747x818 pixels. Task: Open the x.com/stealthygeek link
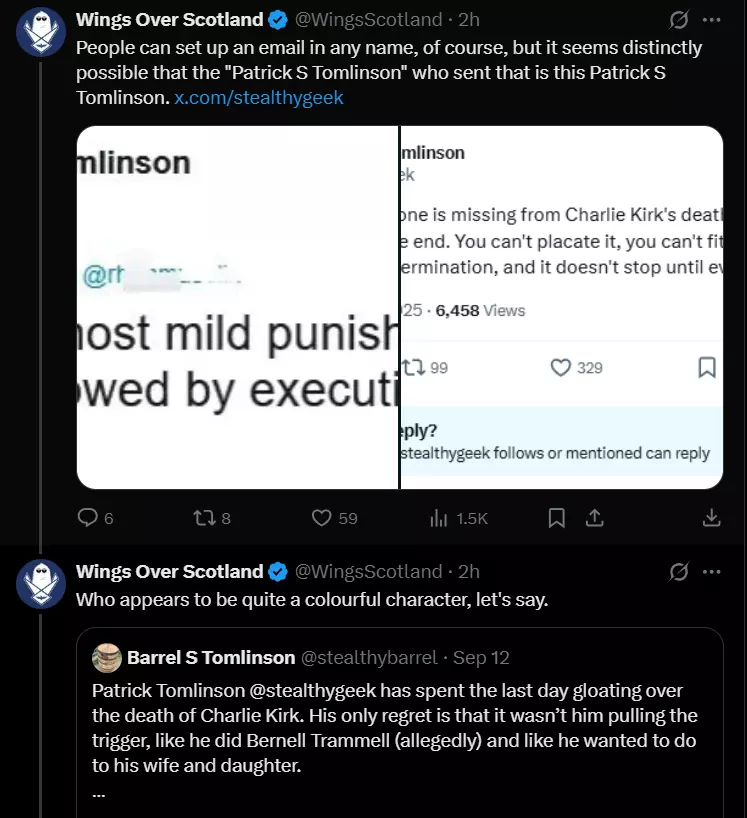[259, 98]
